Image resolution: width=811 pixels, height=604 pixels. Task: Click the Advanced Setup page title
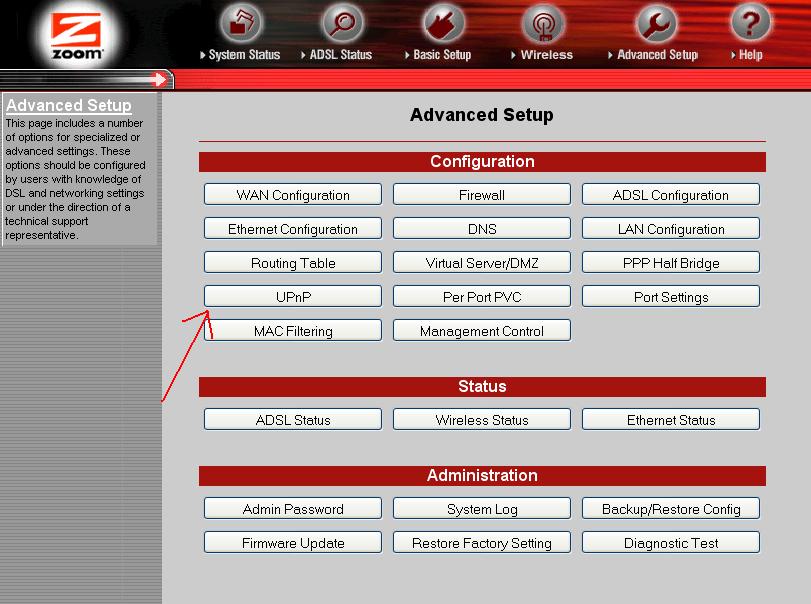pyautogui.click(x=482, y=115)
